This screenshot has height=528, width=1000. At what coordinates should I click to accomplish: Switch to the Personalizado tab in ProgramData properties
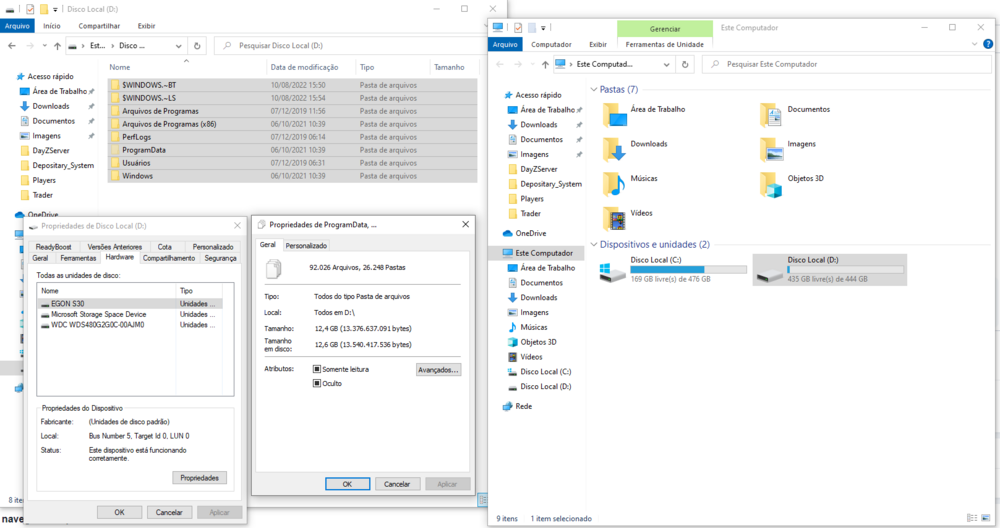point(306,245)
